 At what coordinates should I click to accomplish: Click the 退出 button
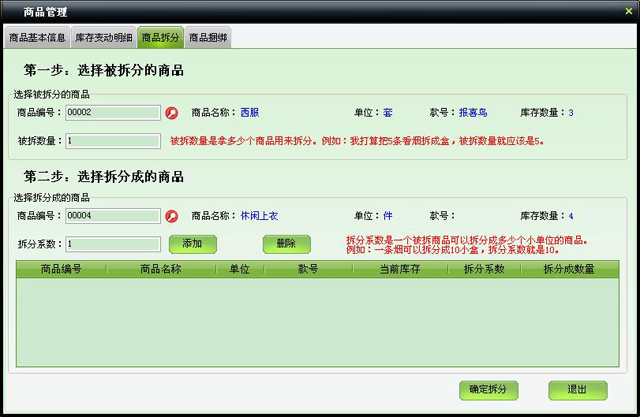(x=577, y=389)
